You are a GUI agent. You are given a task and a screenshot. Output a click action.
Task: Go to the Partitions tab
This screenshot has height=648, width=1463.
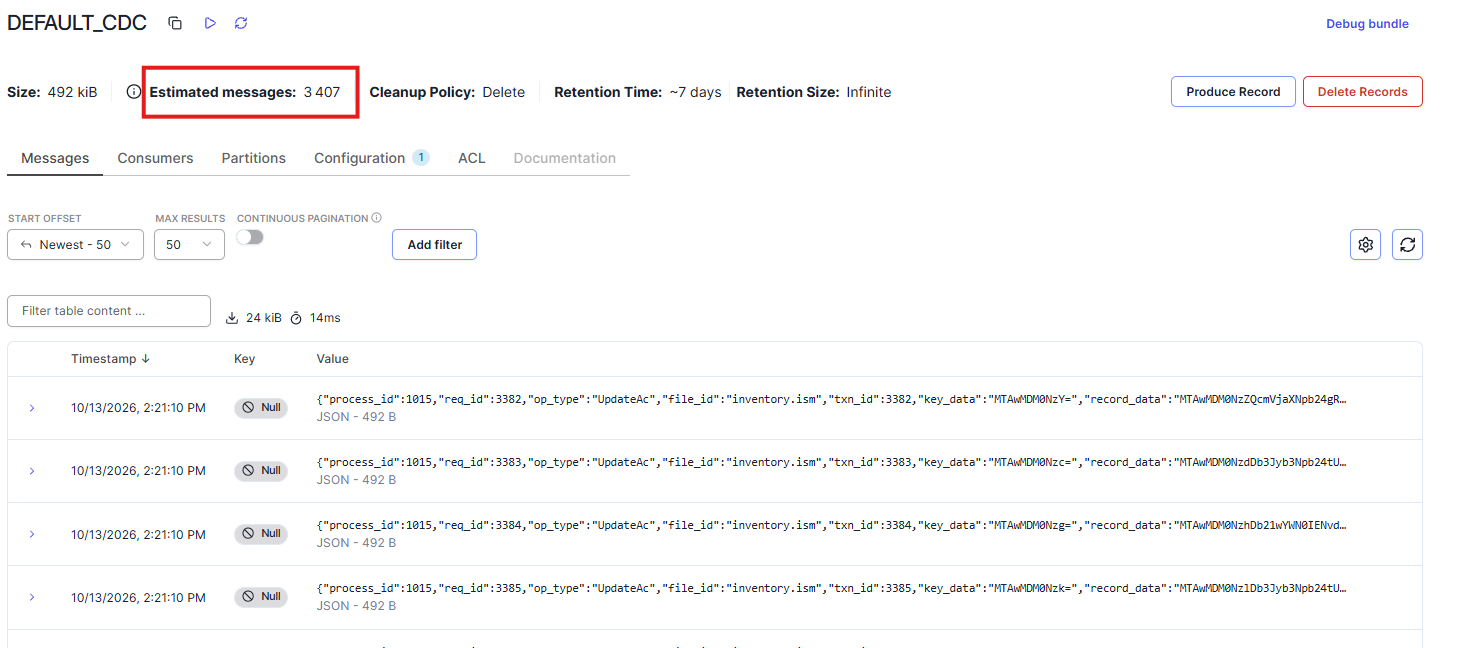coord(254,158)
